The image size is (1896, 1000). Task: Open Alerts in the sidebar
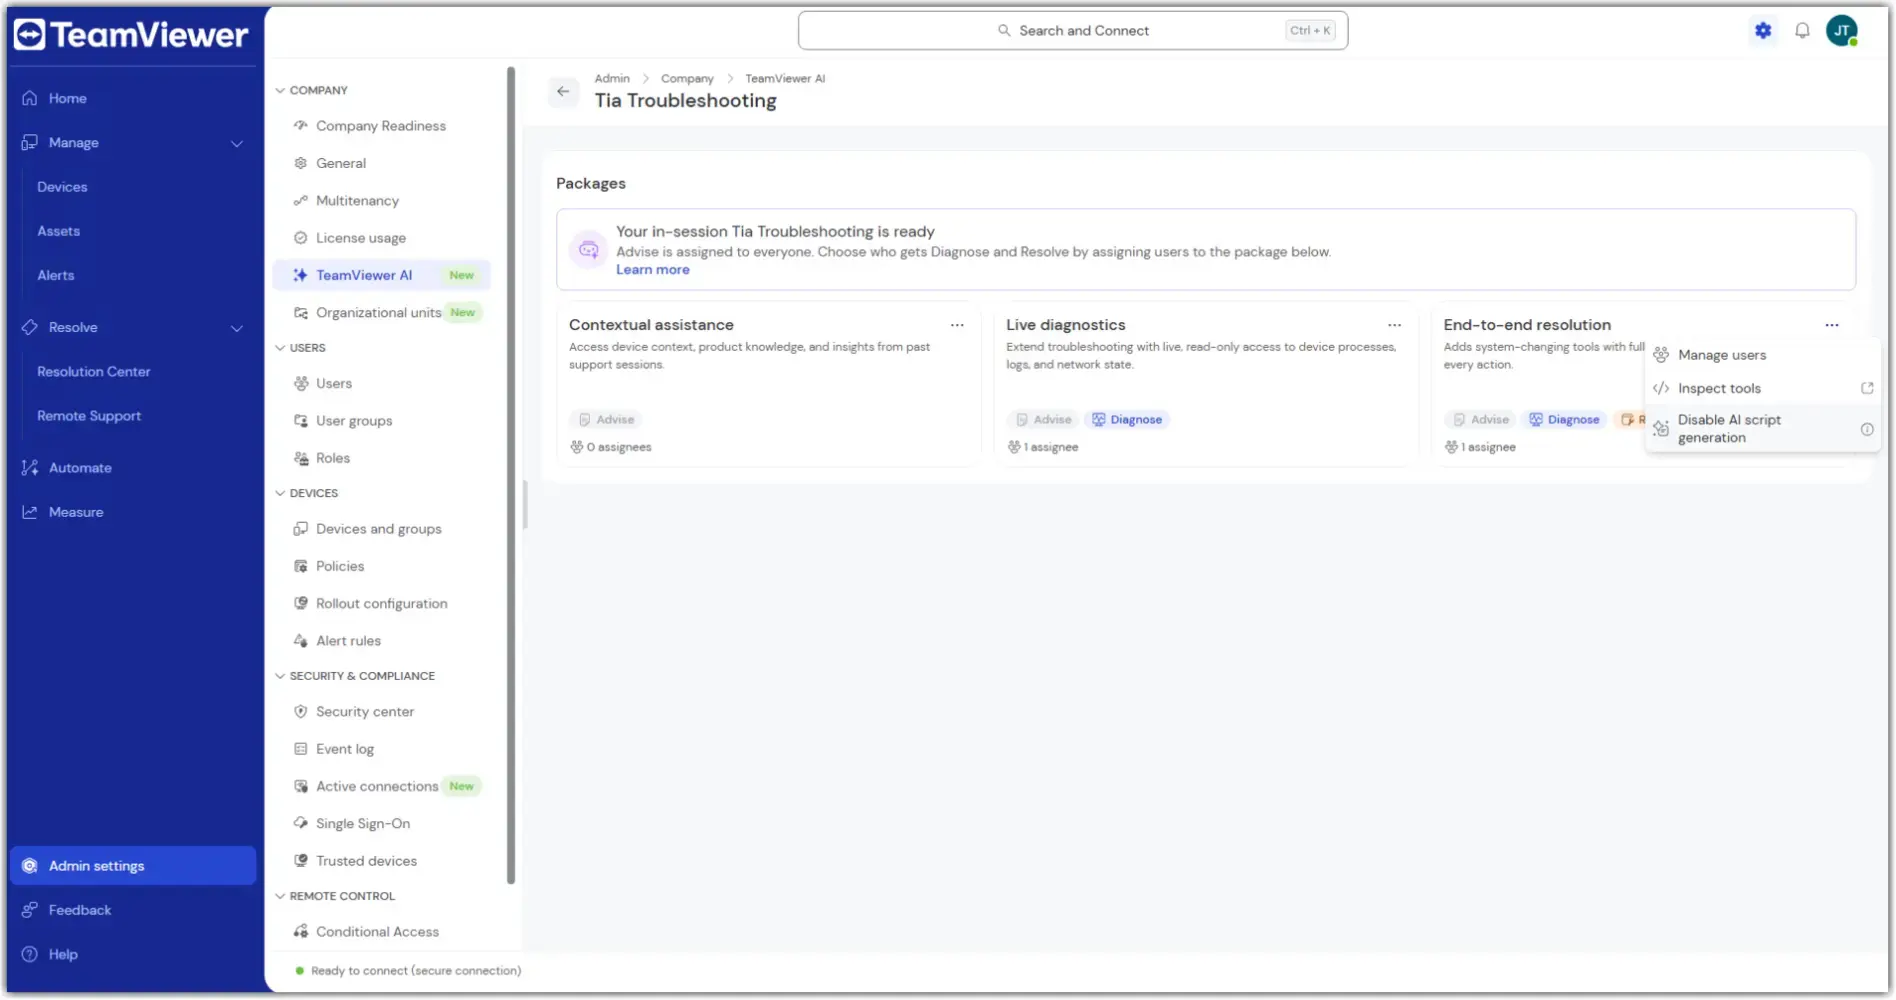click(x=55, y=275)
